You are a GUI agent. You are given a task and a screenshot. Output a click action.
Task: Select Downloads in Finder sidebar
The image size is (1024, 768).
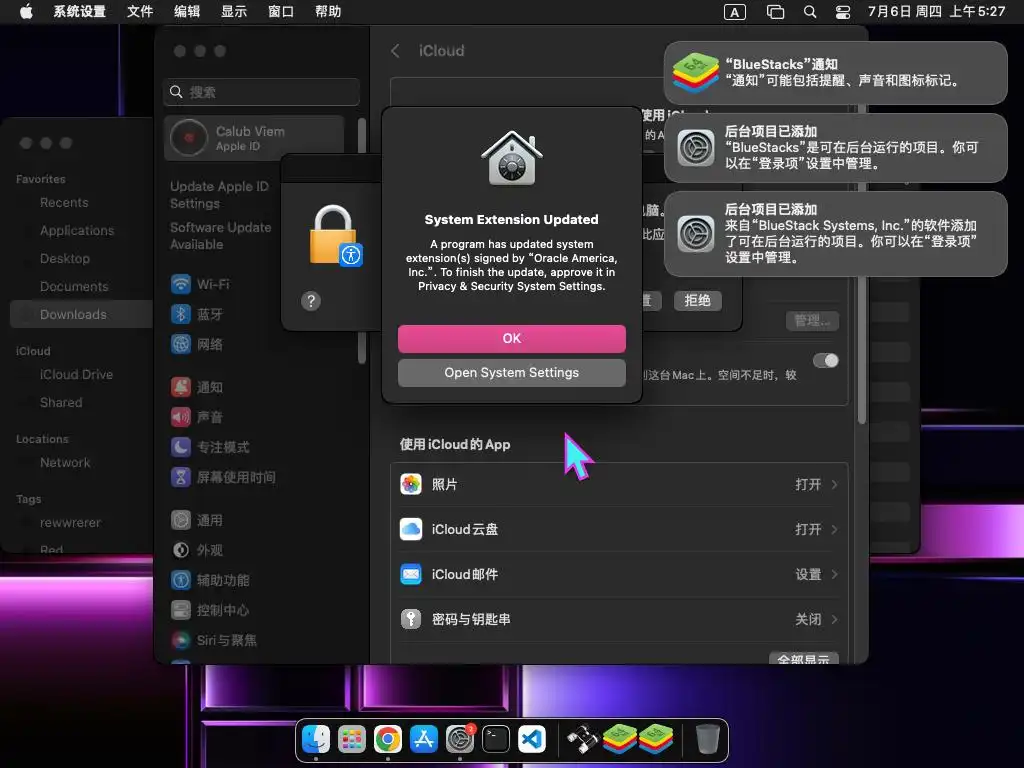81,314
